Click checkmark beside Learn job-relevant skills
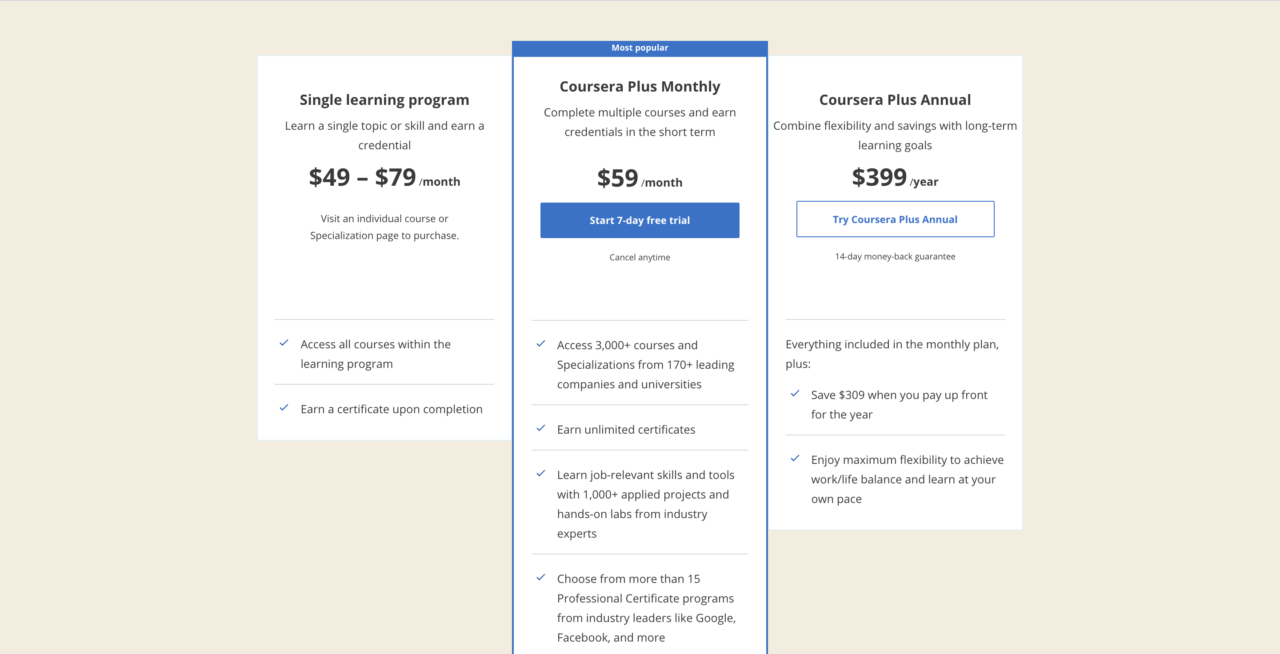 pos(541,474)
